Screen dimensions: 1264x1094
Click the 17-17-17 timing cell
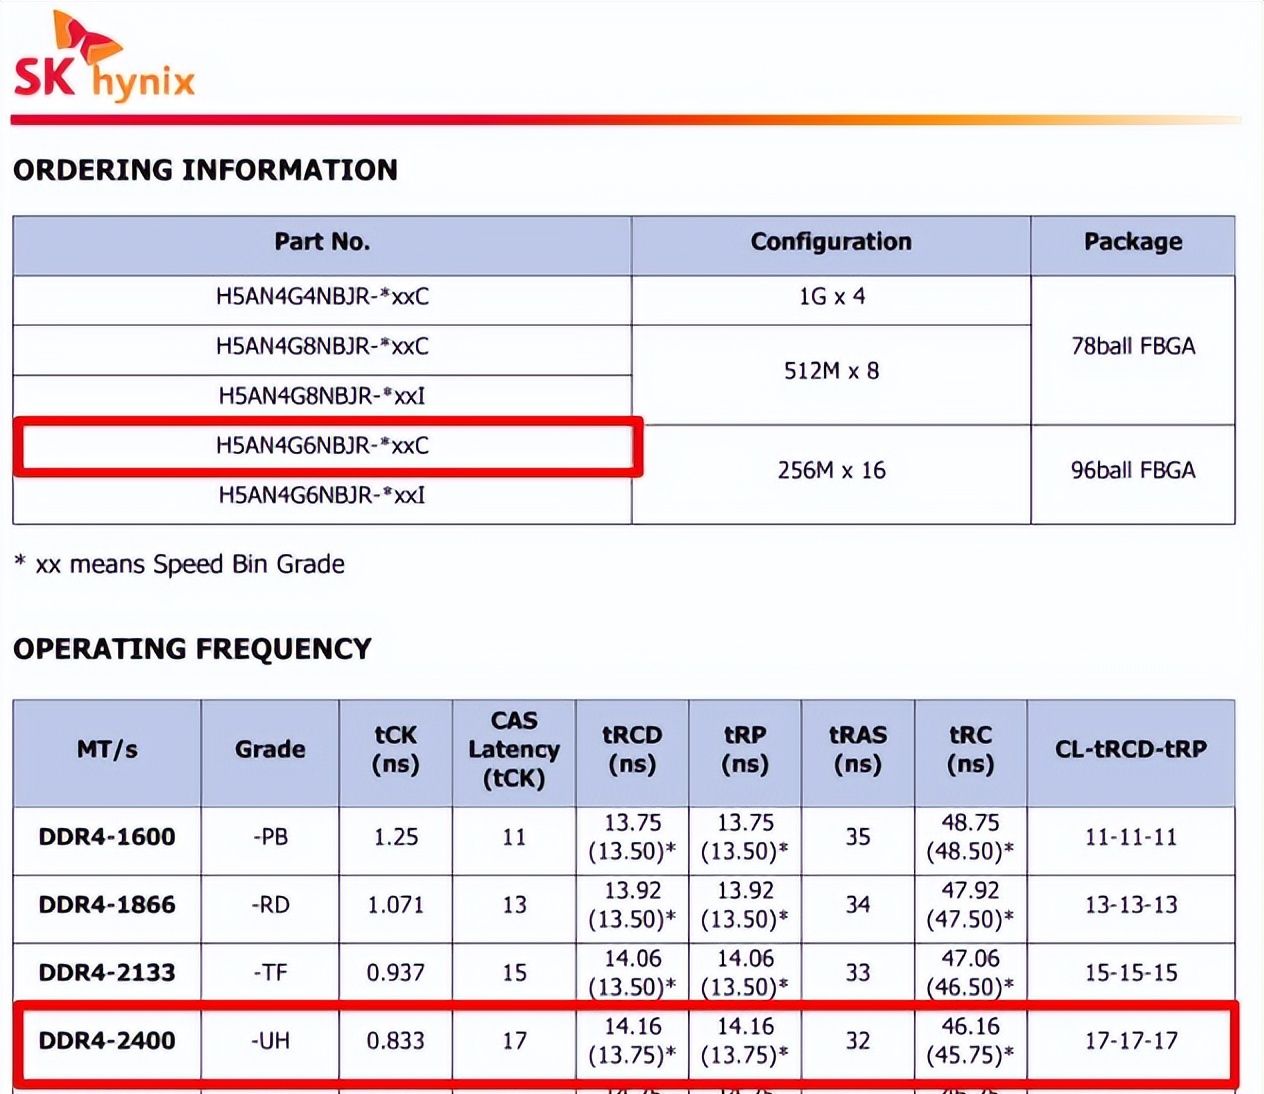pyautogui.click(x=1131, y=1042)
